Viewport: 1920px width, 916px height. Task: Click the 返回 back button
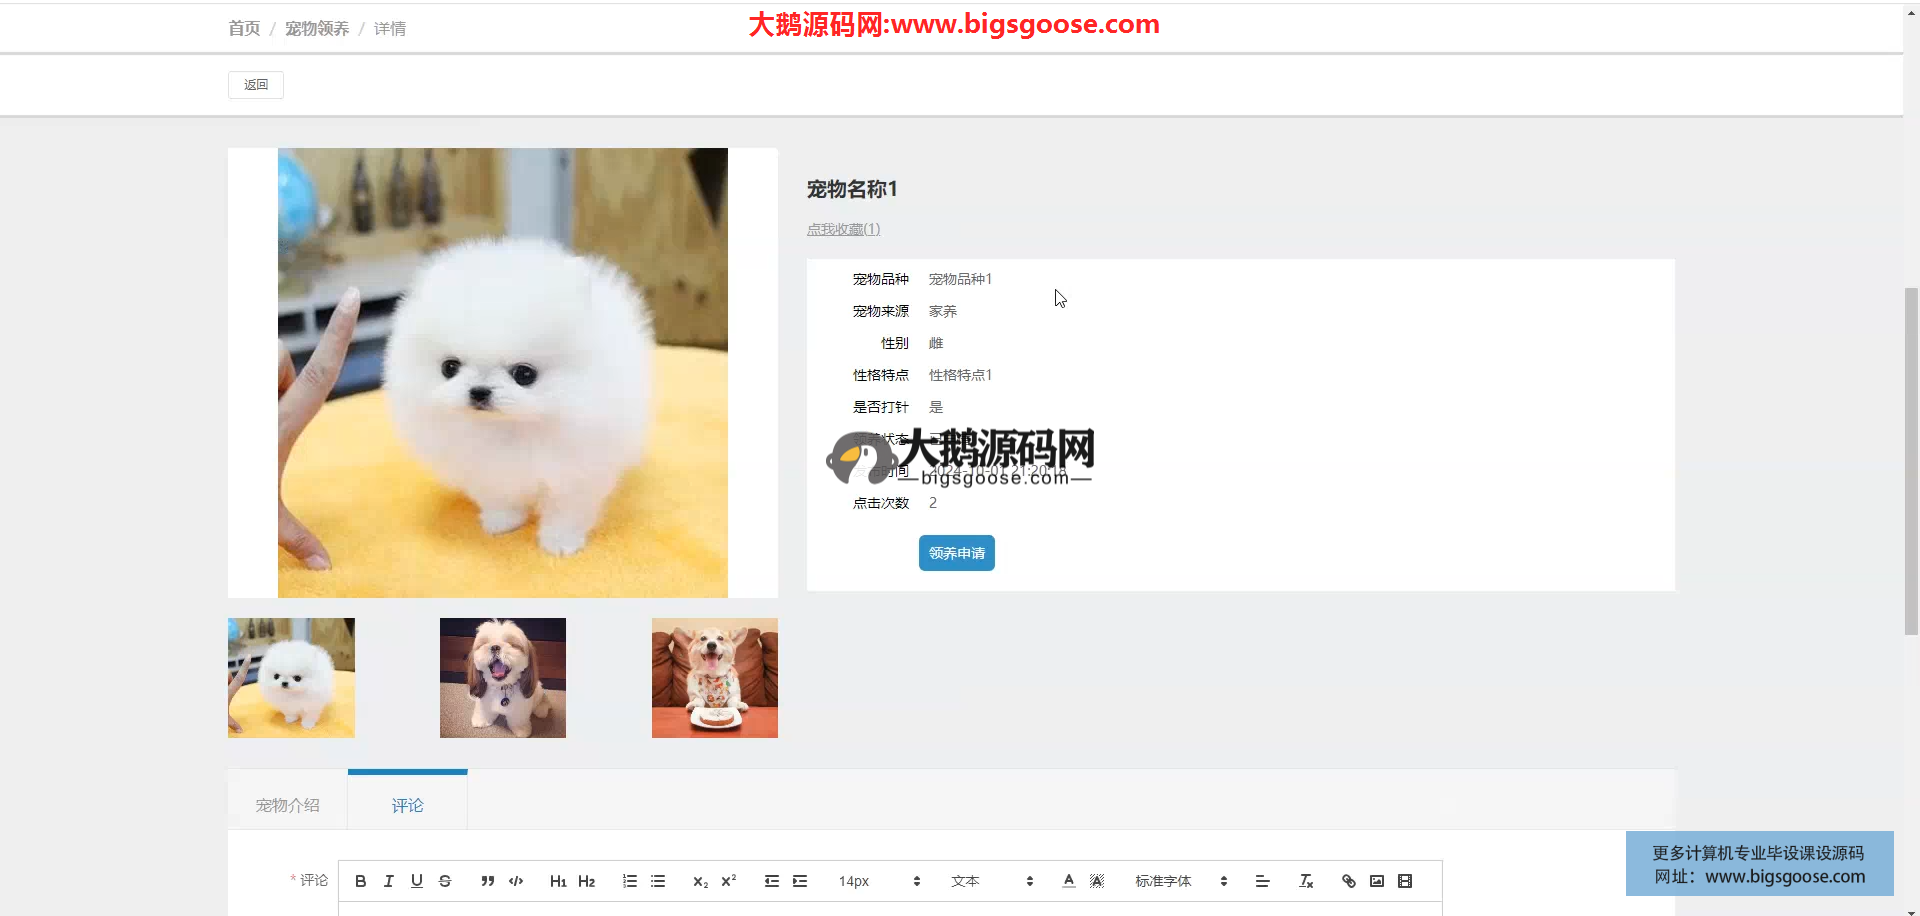[x=256, y=85]
